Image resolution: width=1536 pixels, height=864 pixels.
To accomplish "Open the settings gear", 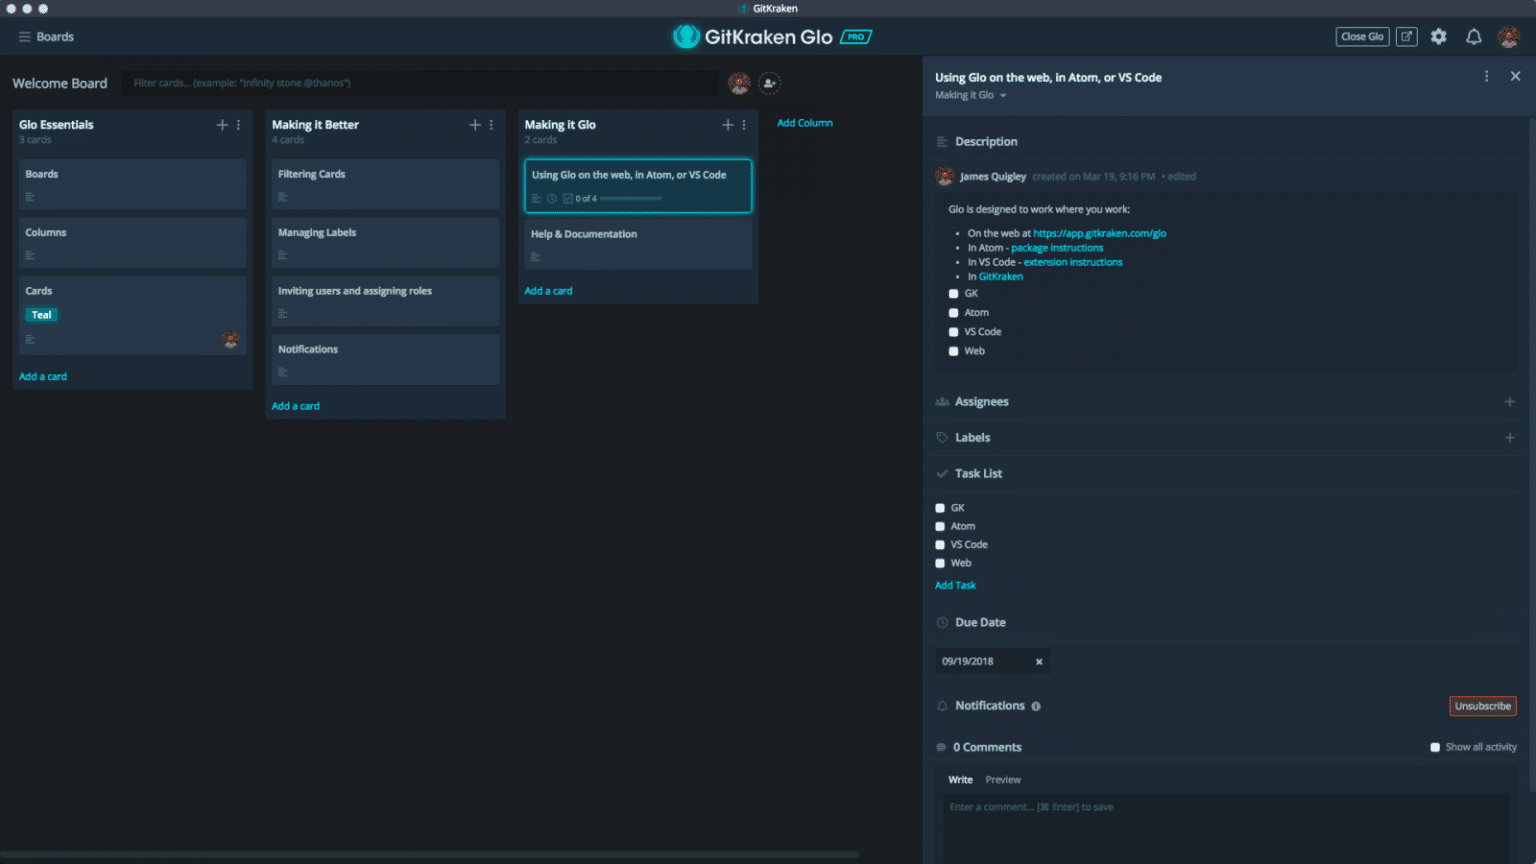I will pyautogui.click(x=1438, y=36).
